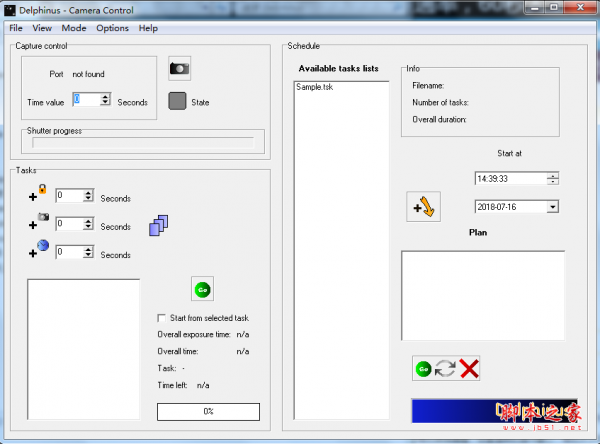Start schedule with green Go icon
The height and width of the screenshot is (444, 600).
(x=423, y=369)
